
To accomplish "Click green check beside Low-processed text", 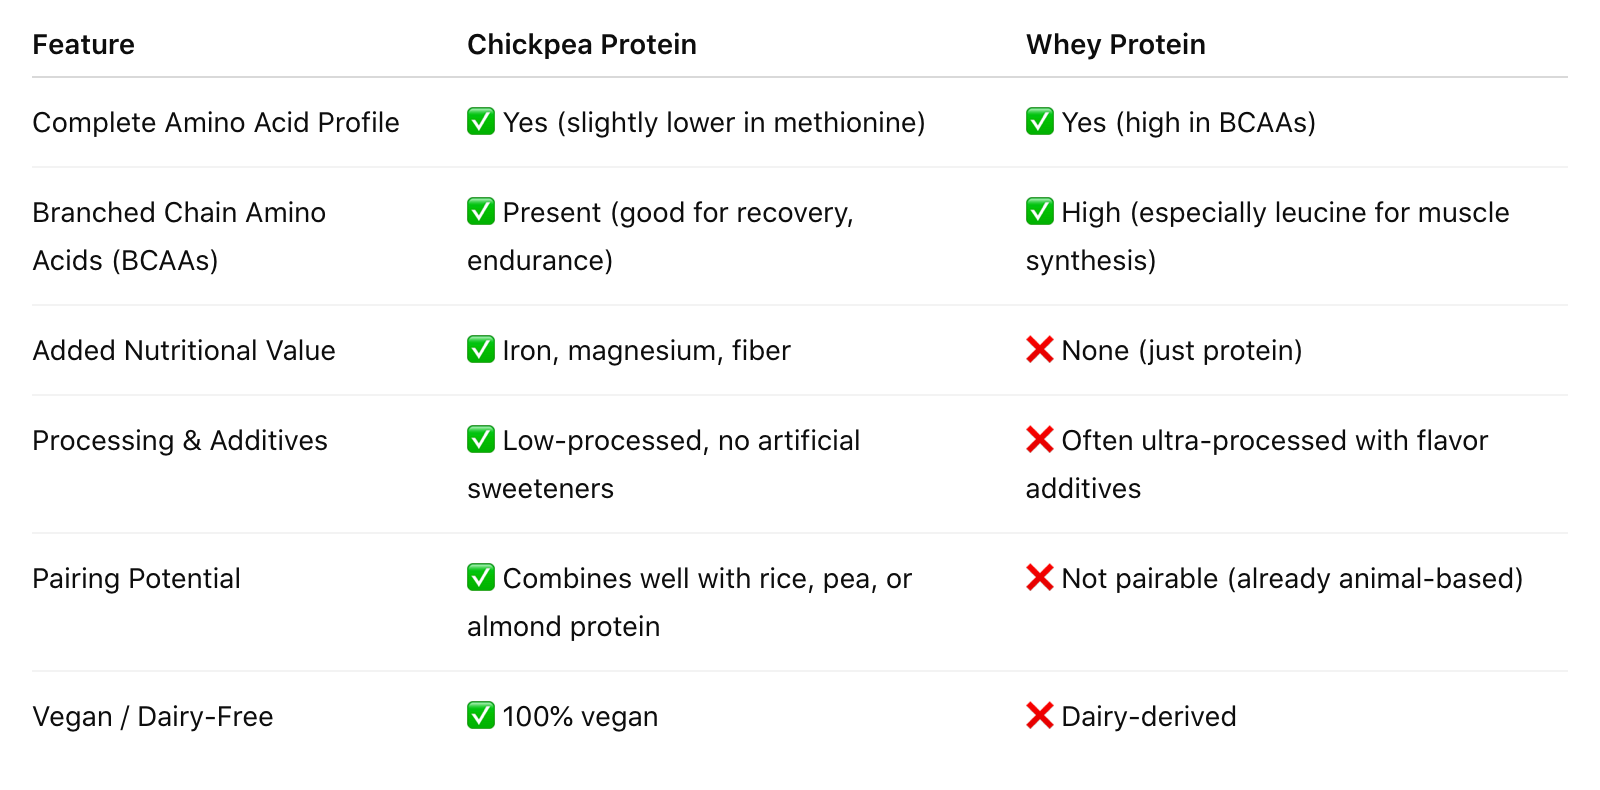I will point(481,440).
